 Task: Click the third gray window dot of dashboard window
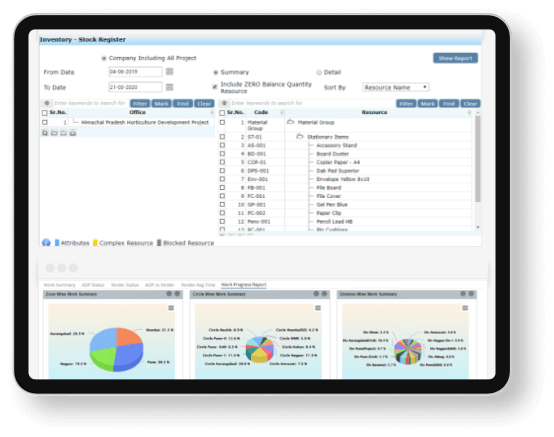[x=73, y=268]
